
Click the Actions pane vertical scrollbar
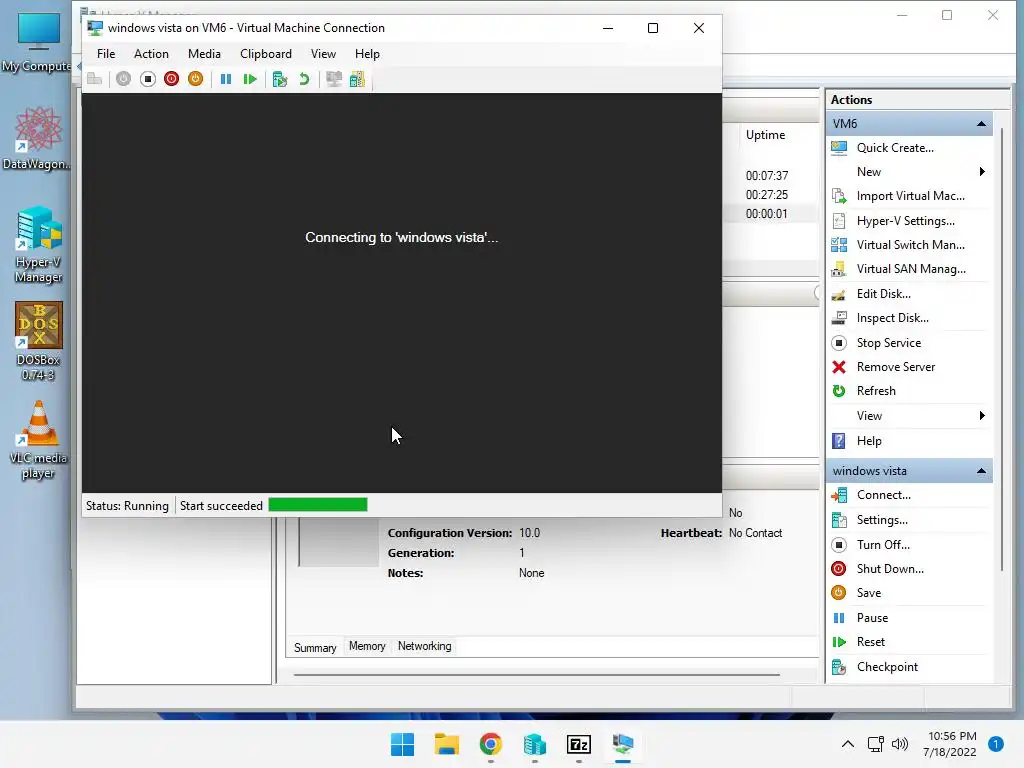[1002, 350]
